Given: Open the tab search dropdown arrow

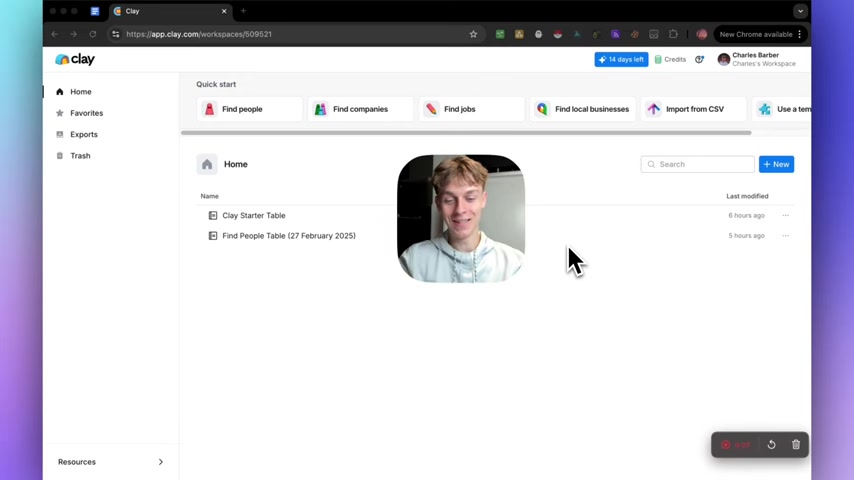Looking at the screenshot, I should click(800, 11).
